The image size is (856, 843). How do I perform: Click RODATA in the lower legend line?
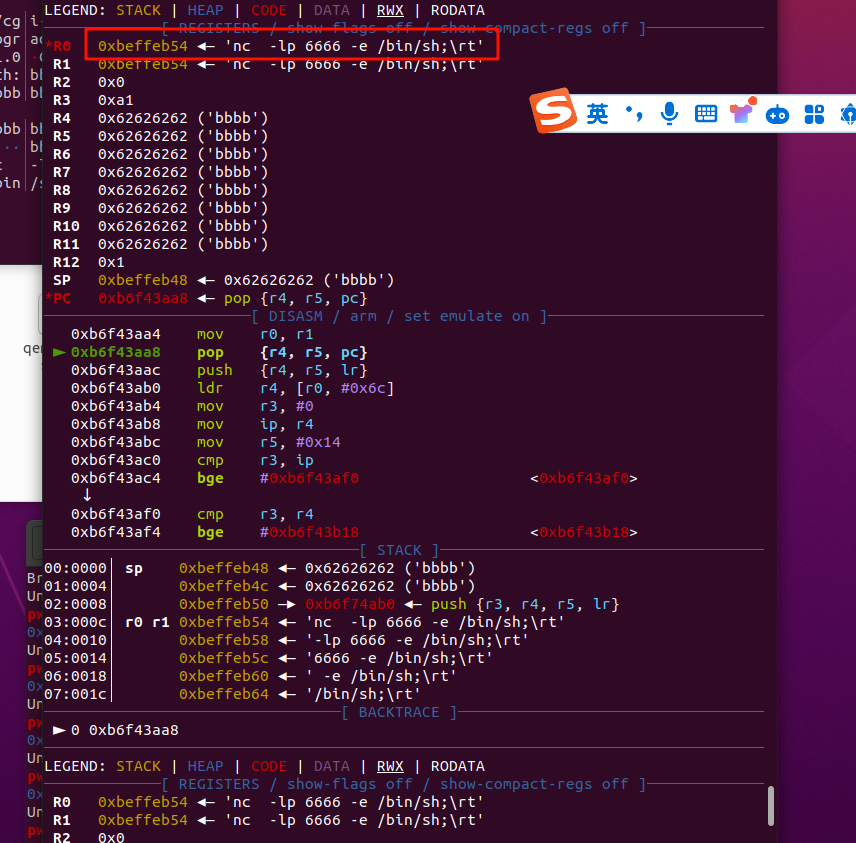(x=457, y=767)
